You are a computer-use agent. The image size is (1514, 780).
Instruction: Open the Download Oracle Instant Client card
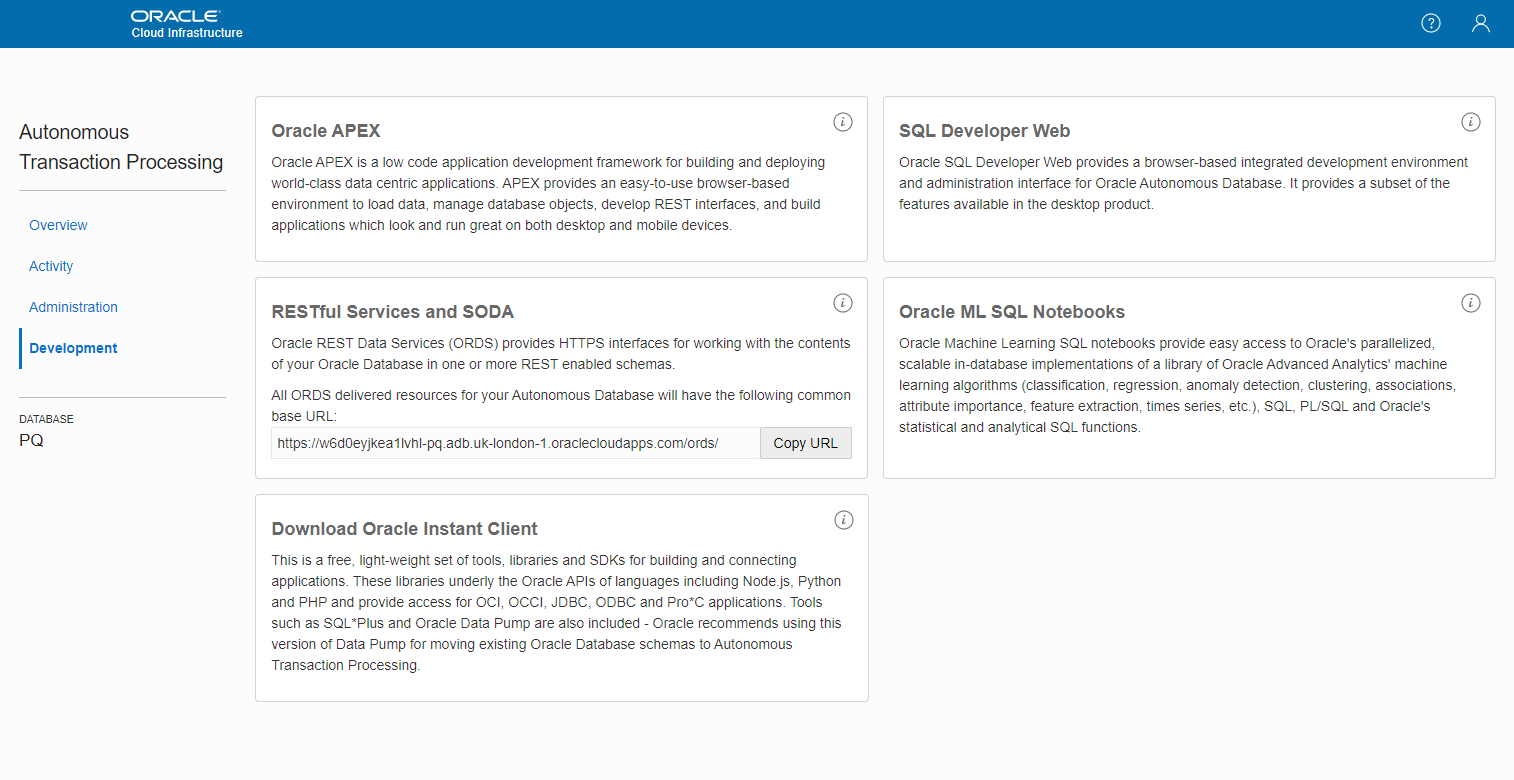pos(404,528)
